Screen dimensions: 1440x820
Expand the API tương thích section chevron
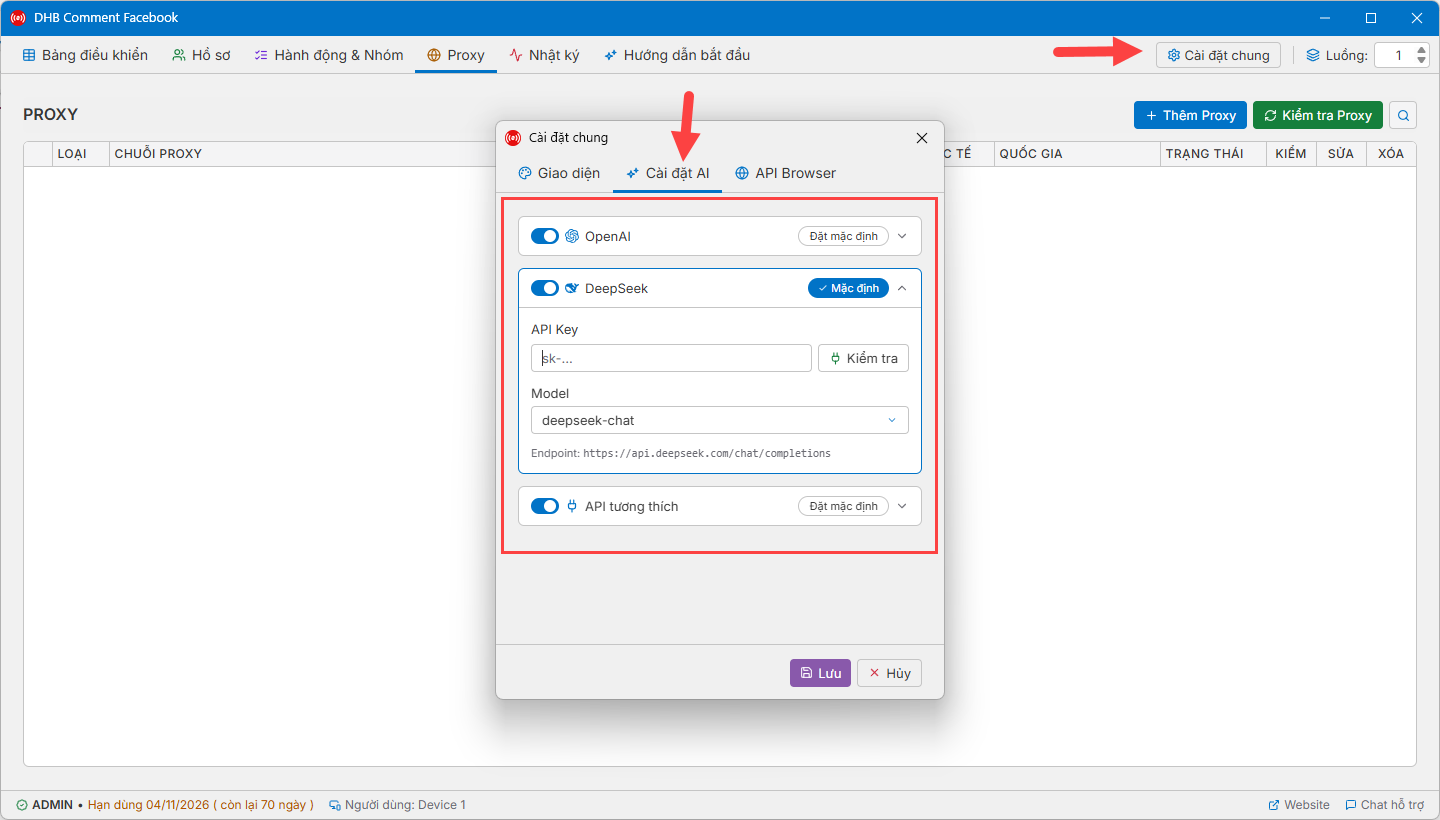click(x=902, y=506)
